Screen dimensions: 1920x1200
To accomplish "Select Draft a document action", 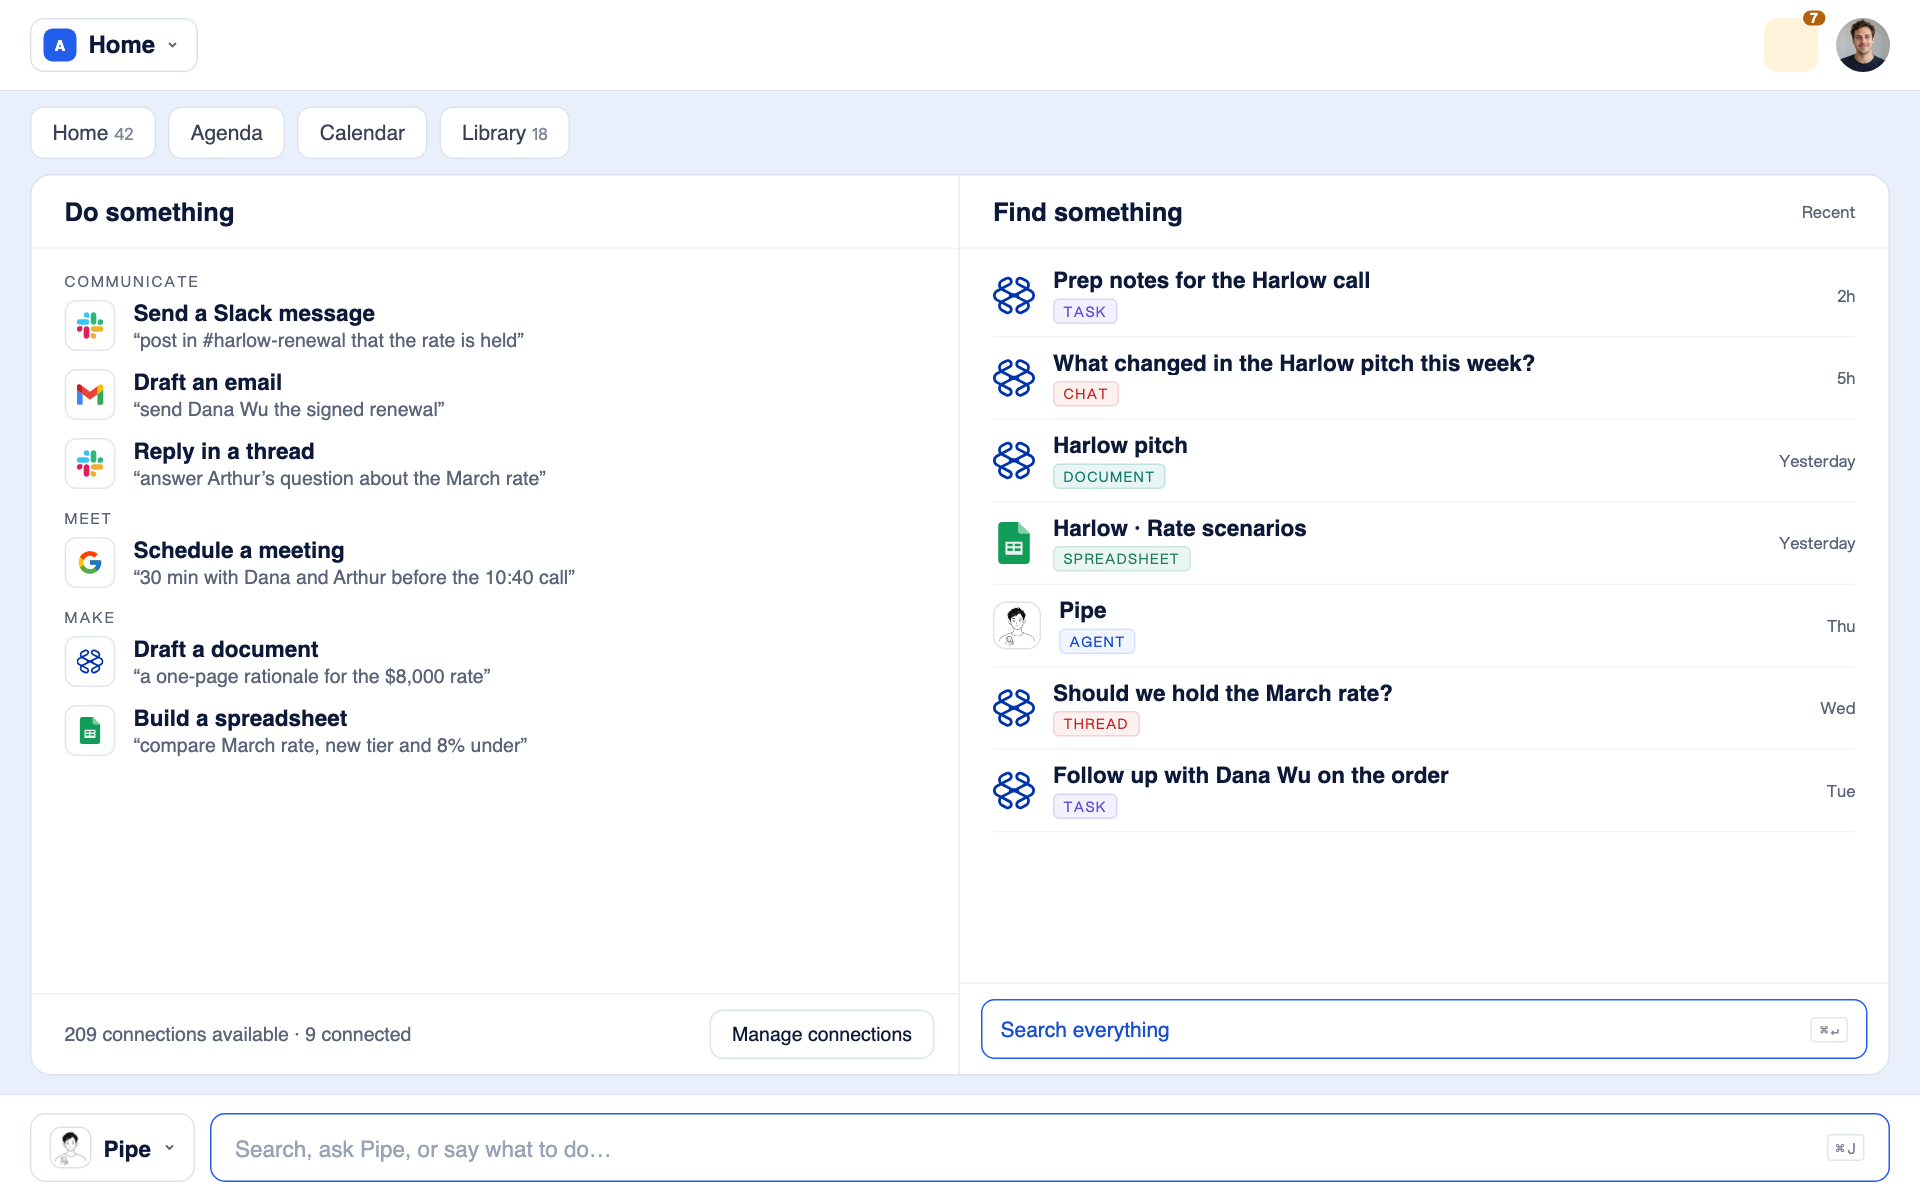I will click(x=226, y=649).
